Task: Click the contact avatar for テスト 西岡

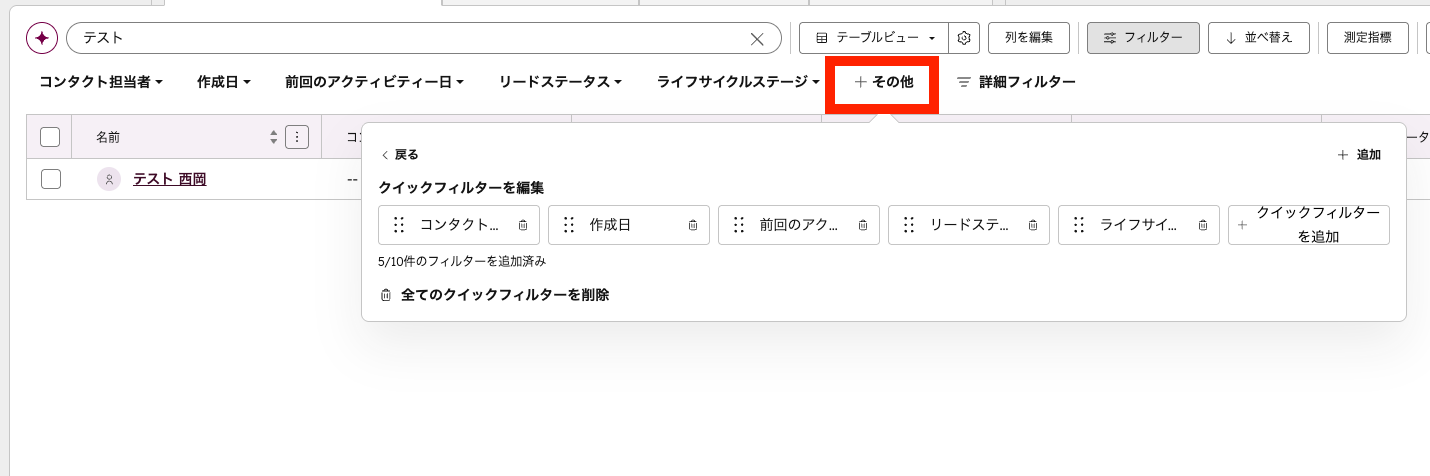Action: 109,179
